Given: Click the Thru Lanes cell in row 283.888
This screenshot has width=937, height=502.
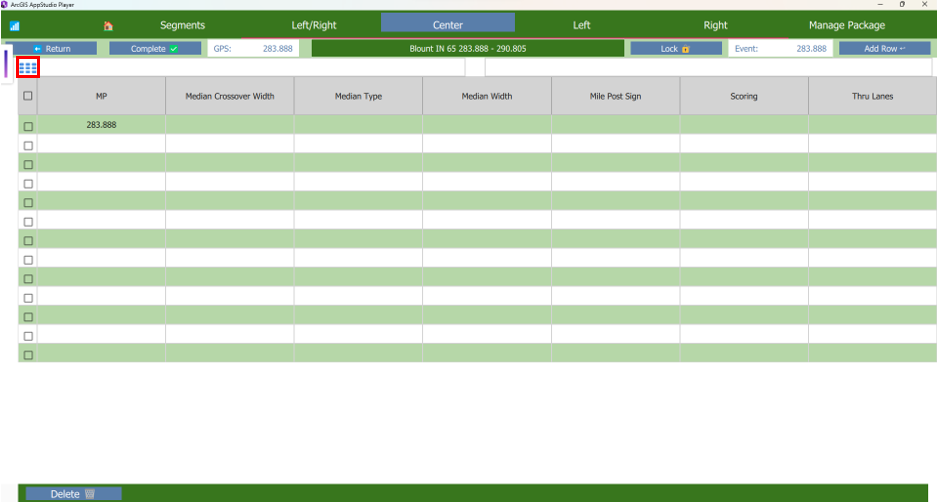Looking at the screenshot, I should [872, 124].
